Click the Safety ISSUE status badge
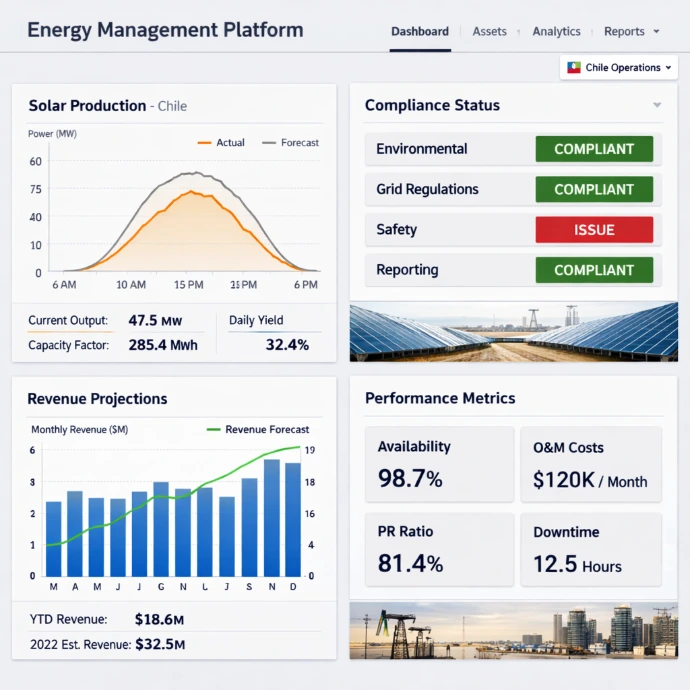The image size is (690, 690). [x=594, y=230]
